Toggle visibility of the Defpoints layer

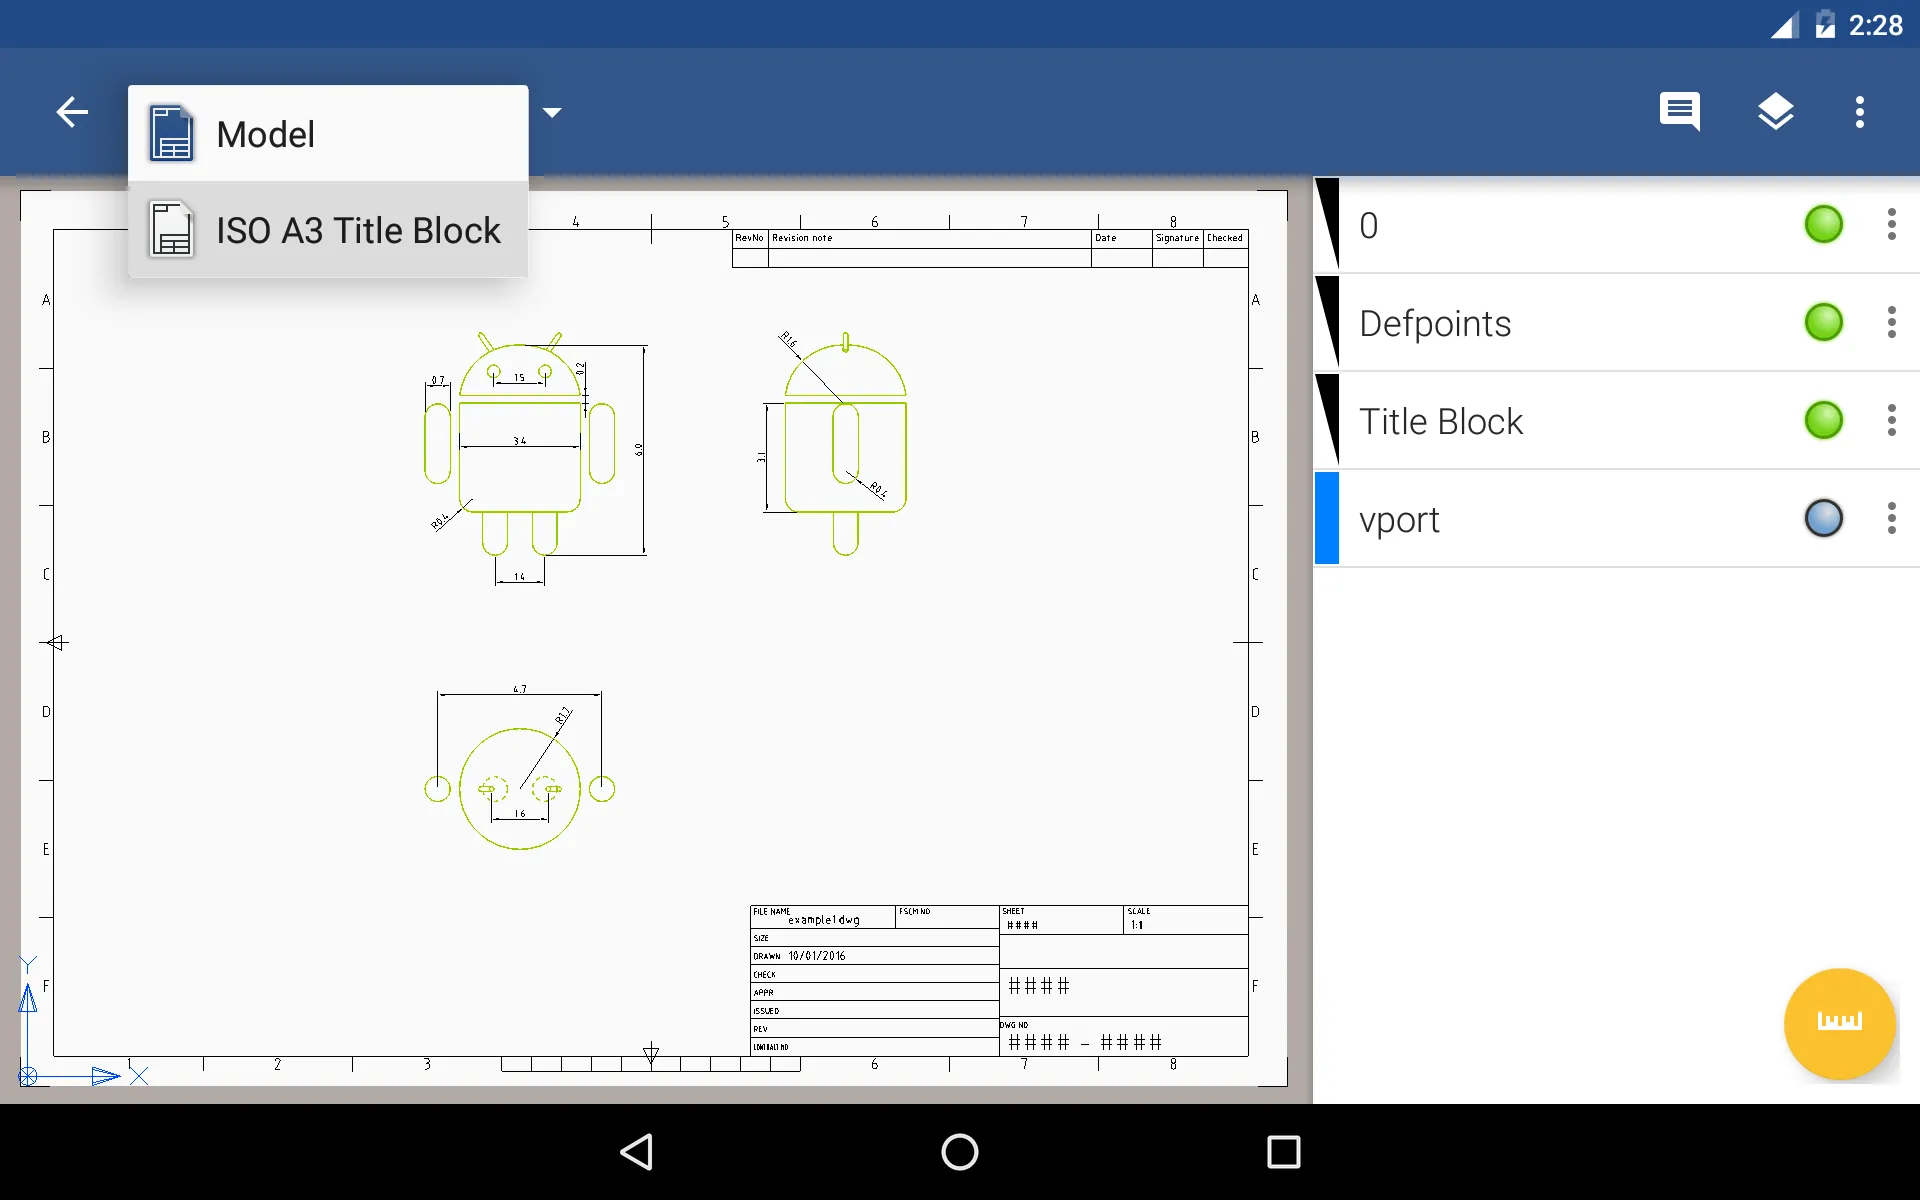pyautogui.click(x=1823, y=322)
